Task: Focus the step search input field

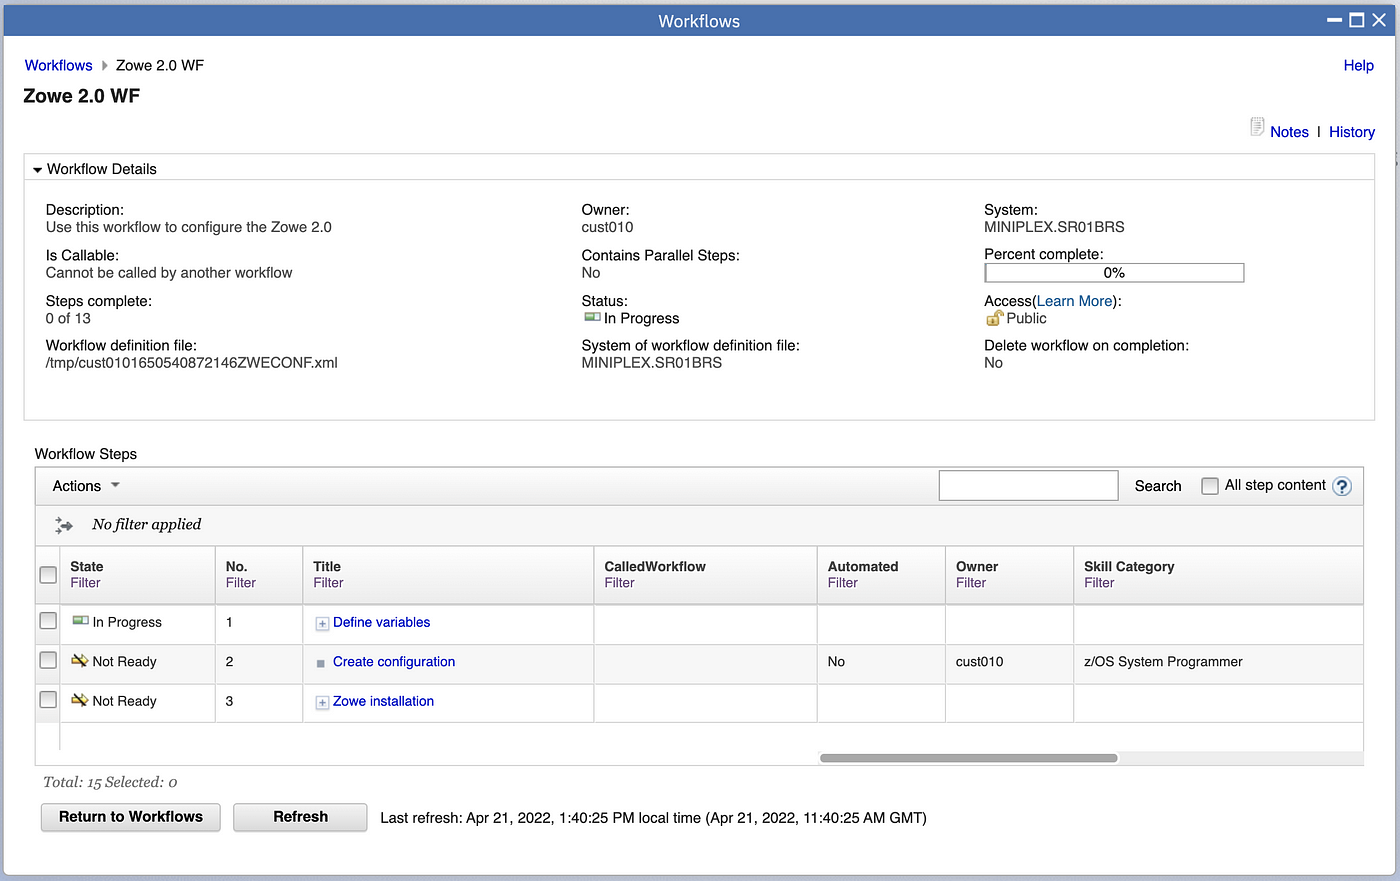Action: [1028, 486]
